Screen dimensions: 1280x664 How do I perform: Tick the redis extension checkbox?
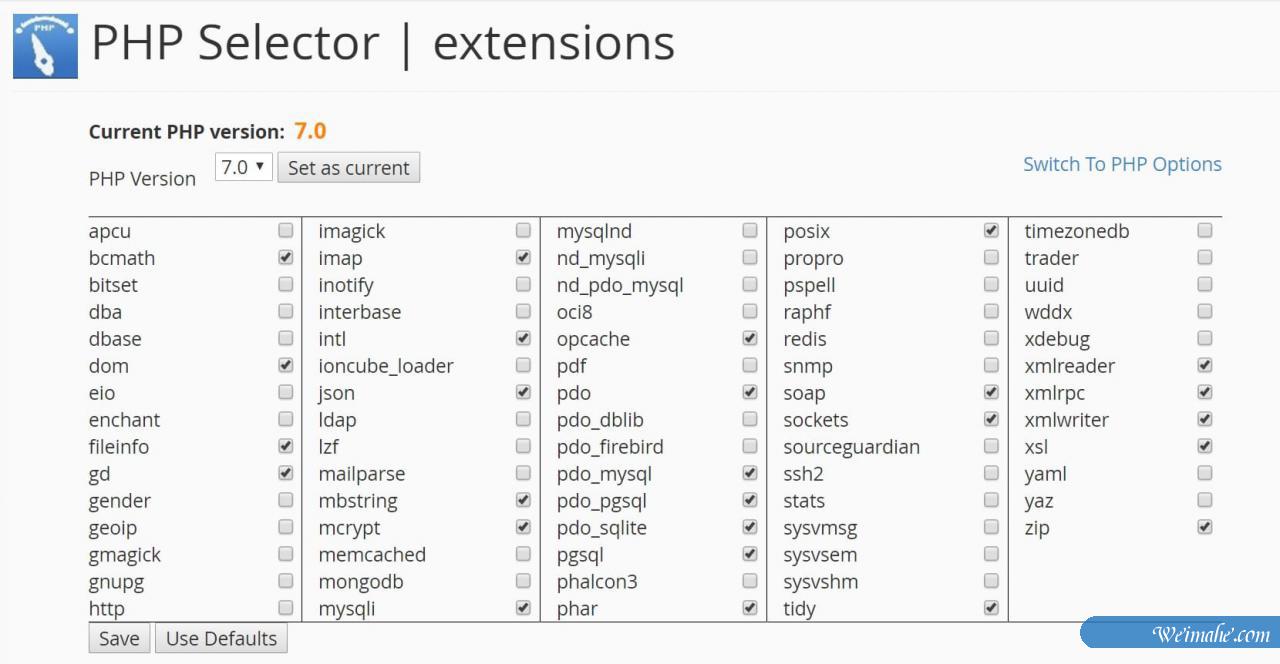991,339
